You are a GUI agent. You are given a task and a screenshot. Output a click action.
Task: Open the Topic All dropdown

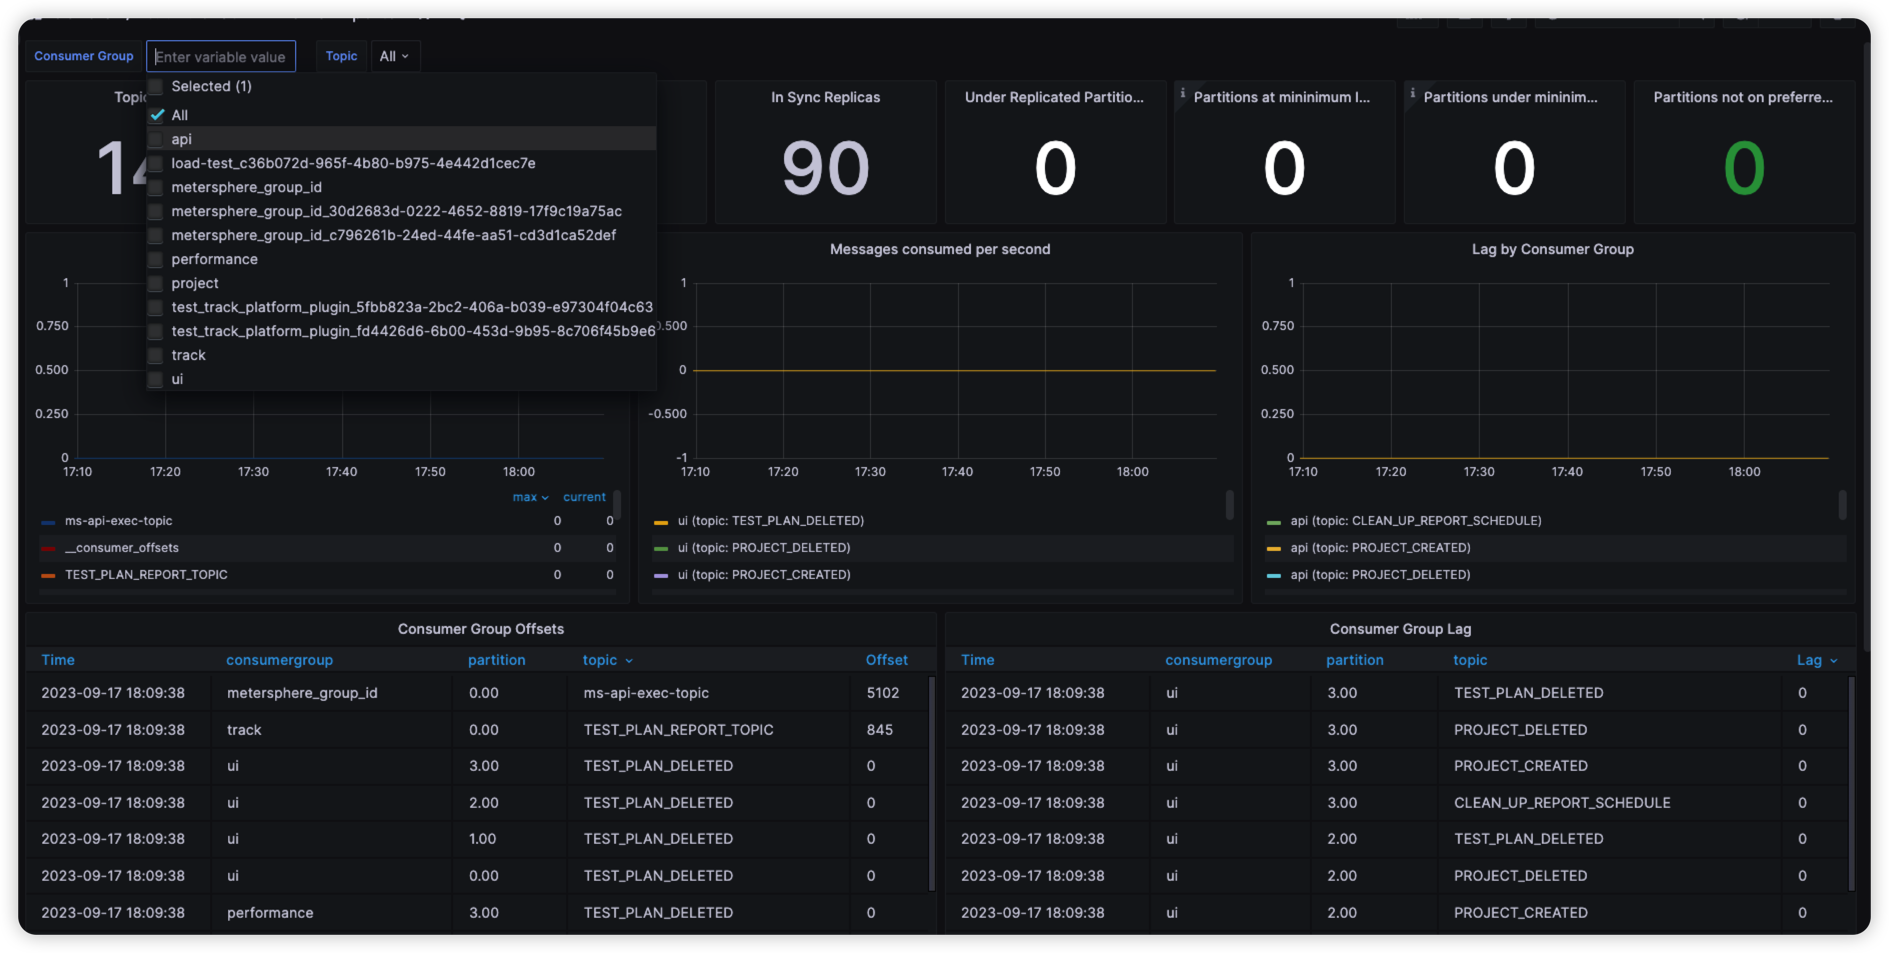394,57
